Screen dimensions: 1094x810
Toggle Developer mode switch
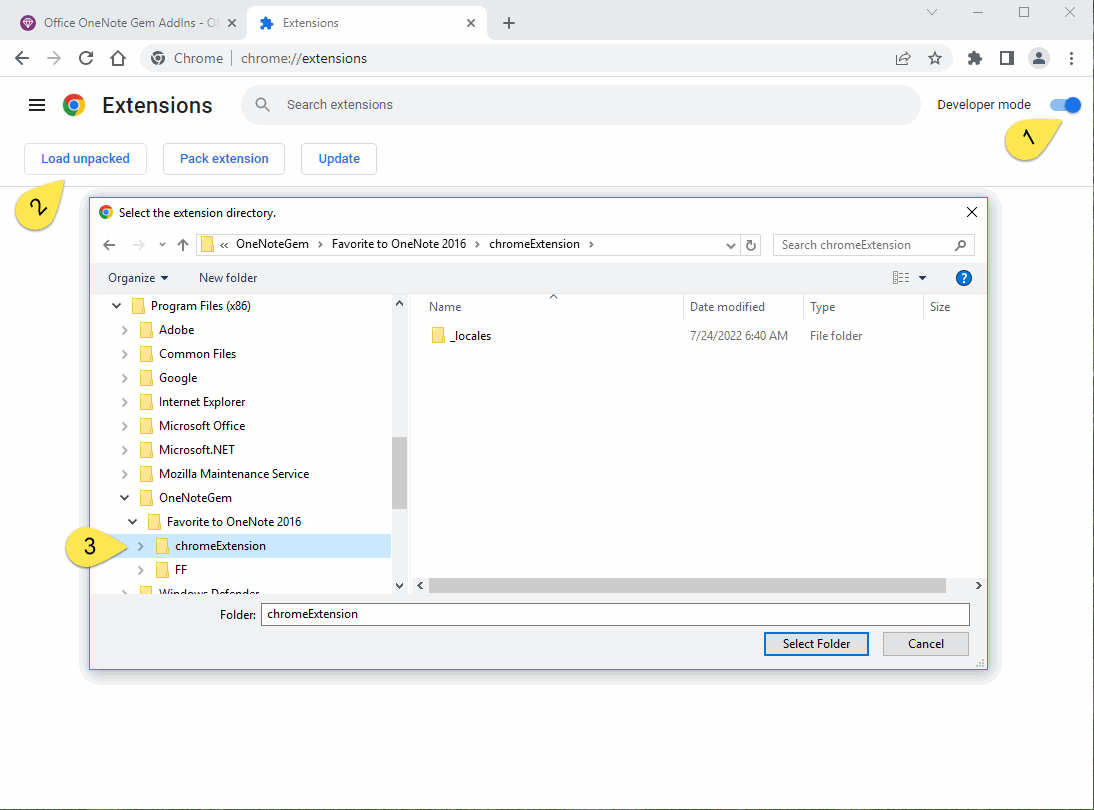click(1065, 105)
